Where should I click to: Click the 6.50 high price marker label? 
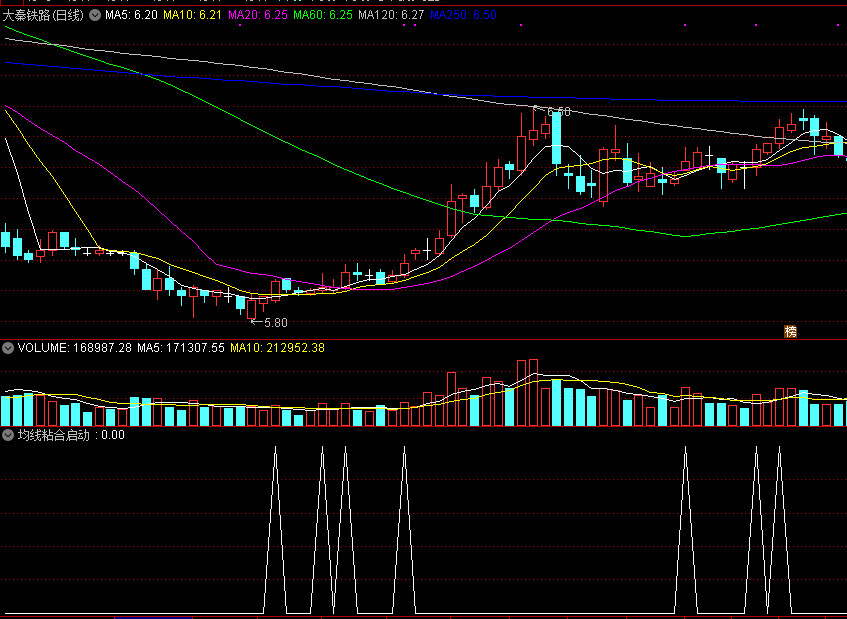coord(559,112)
